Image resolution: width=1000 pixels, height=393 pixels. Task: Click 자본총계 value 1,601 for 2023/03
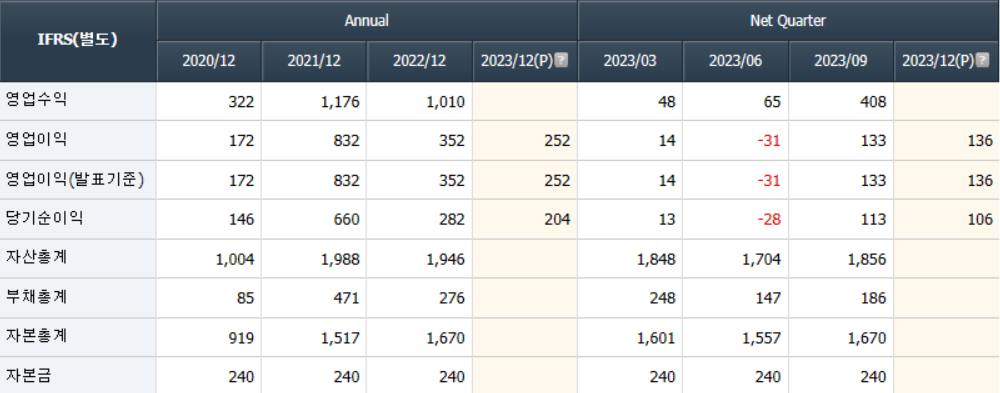pos(656,337)
